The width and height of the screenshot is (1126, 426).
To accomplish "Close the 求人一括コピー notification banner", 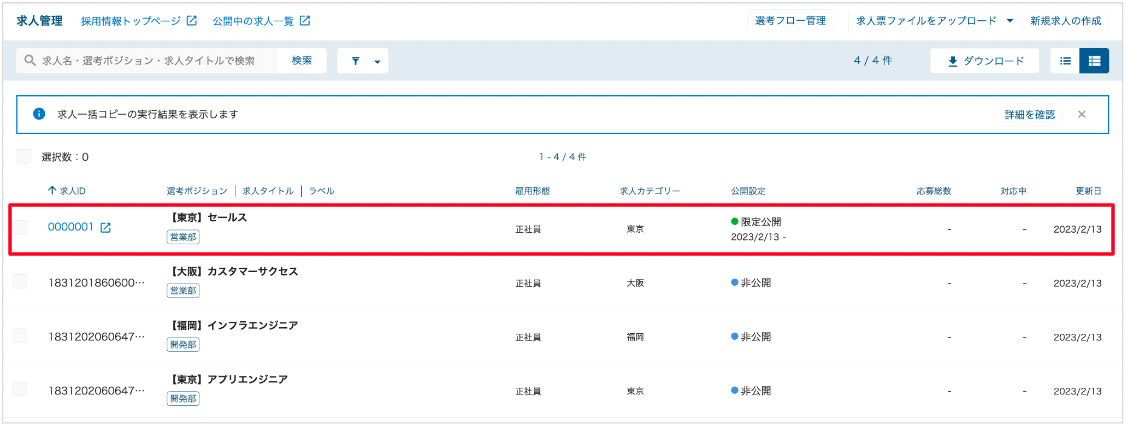I will 1081,114.
